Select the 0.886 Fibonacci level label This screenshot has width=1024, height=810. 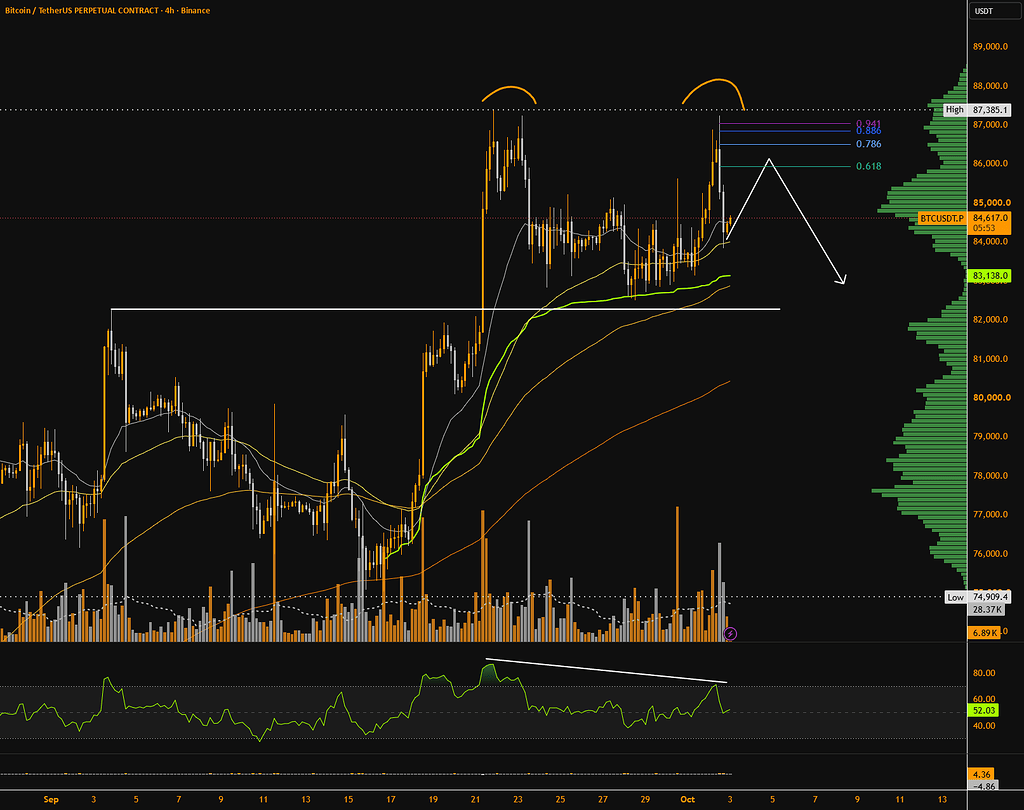click(x=869, y=131)
